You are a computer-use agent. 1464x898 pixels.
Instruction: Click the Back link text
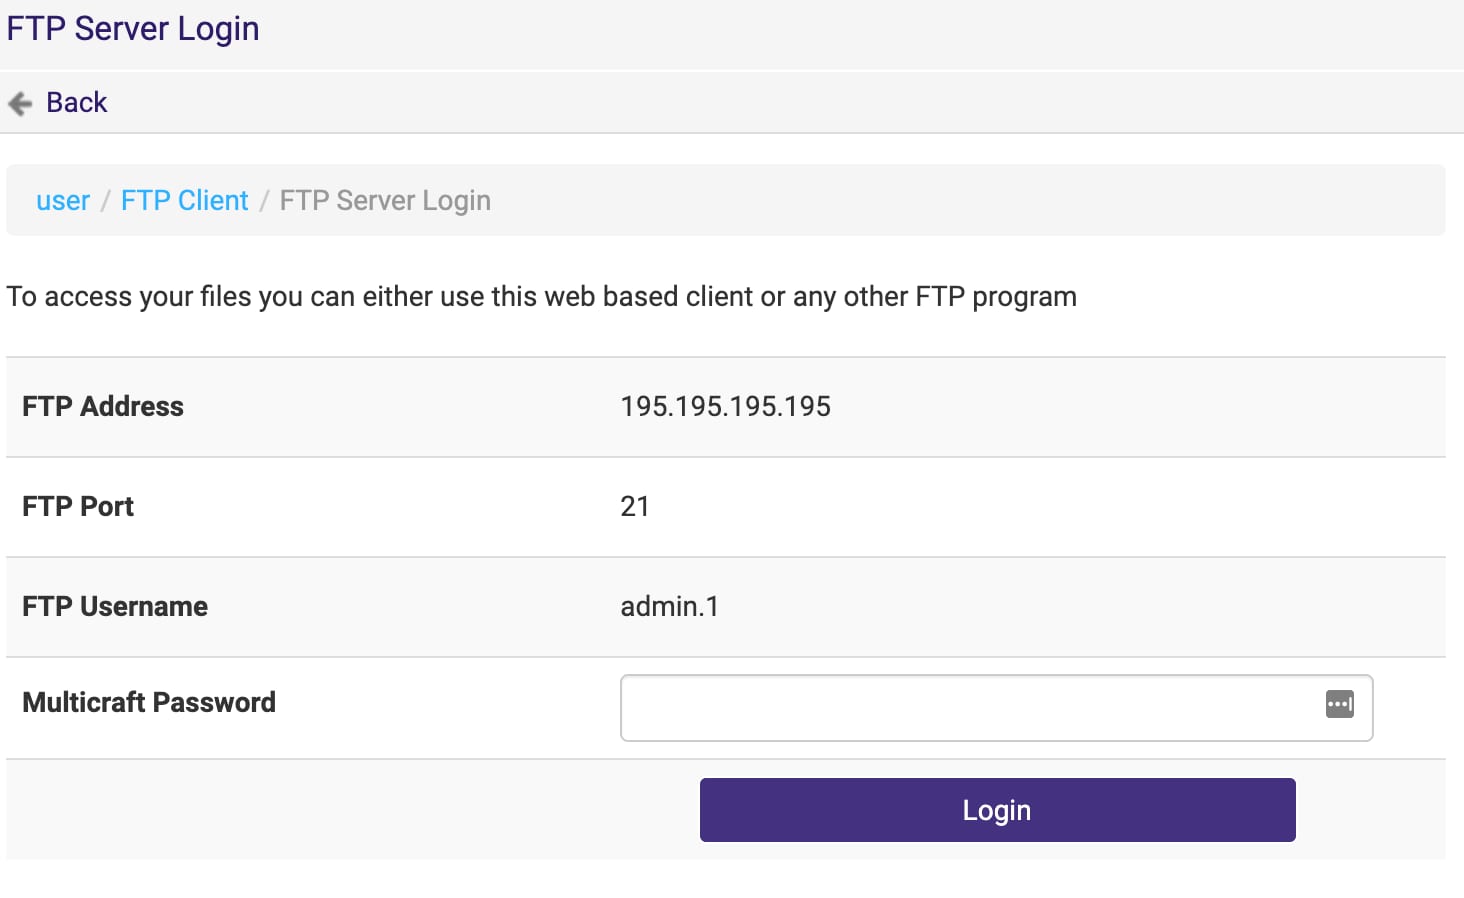(x=76, y=103)
